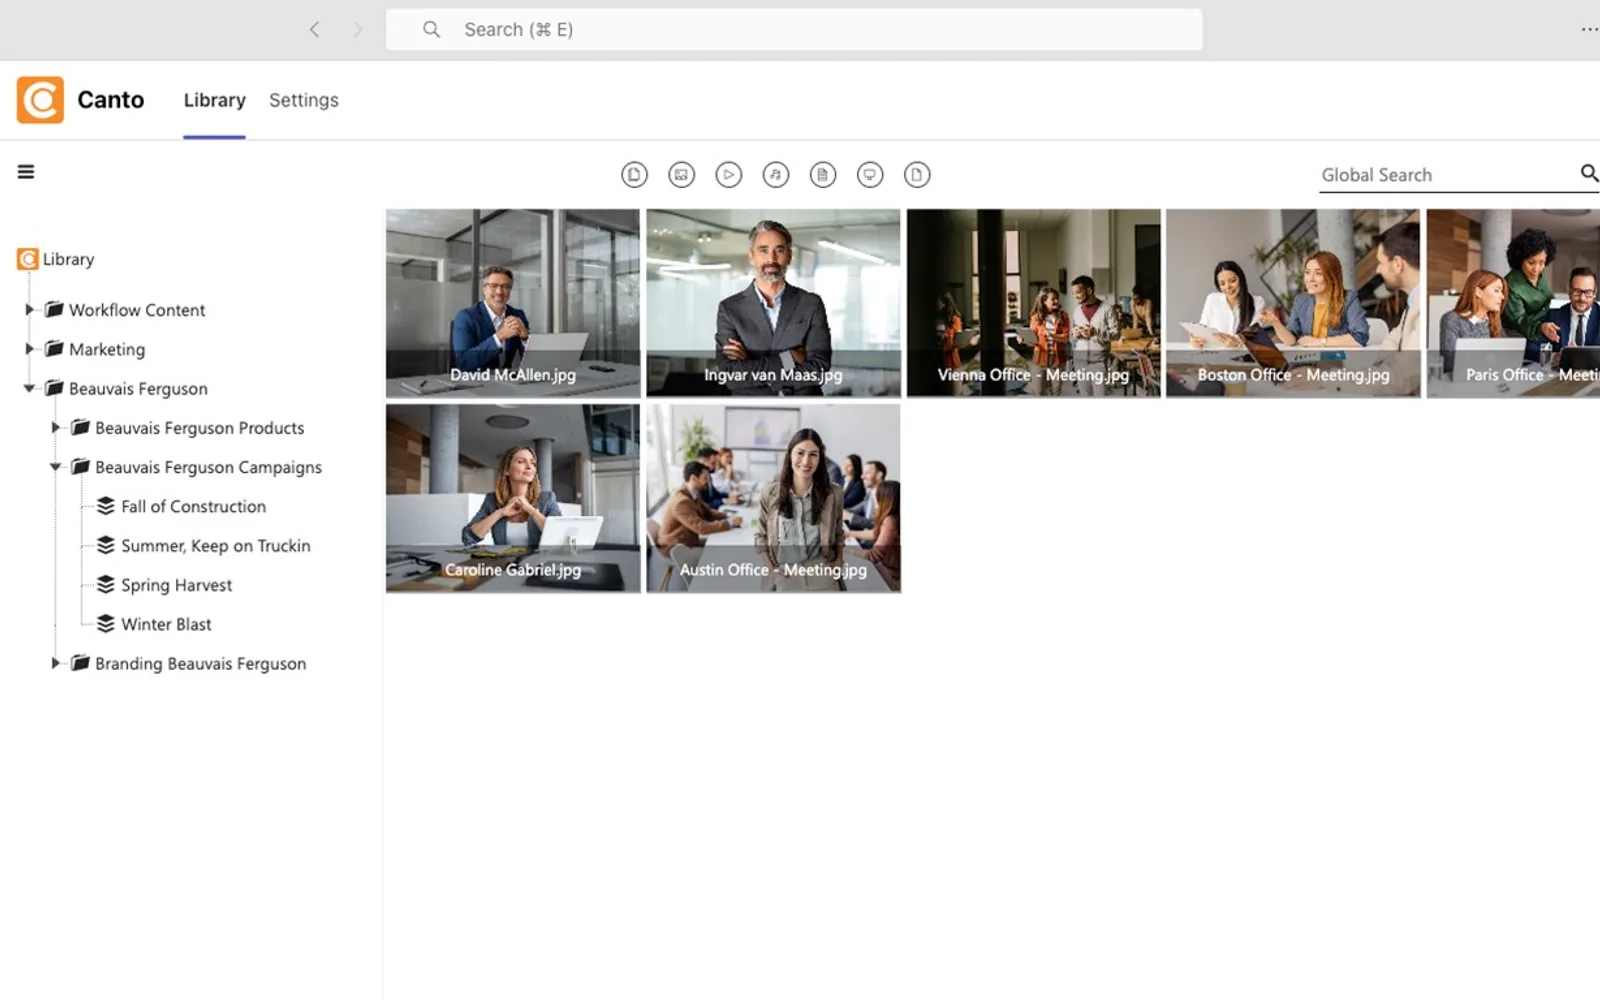The width and height of the screenshot is (1600, 1000).
Task: Click the Library root label
Action: coord(68,259)
